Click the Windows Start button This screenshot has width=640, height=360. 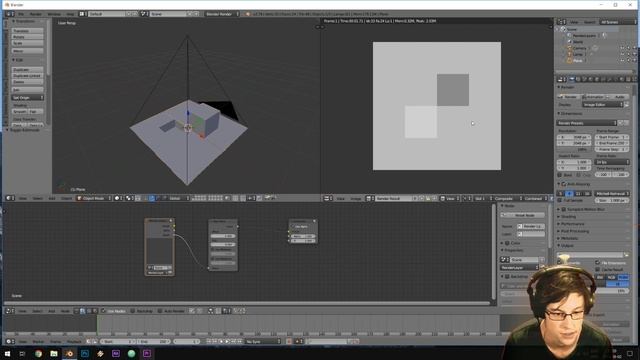pos(7,353)
